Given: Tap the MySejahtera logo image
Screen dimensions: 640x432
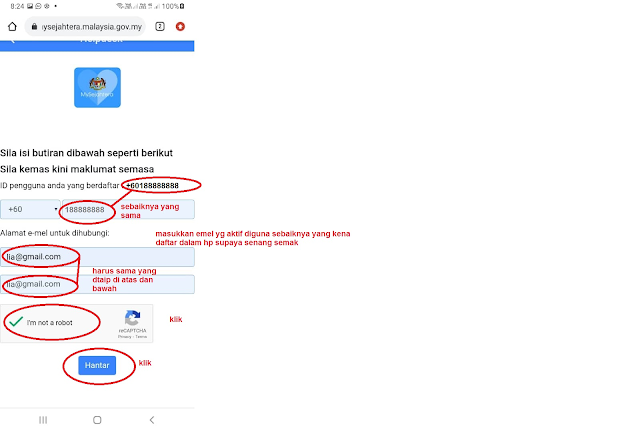Looking at the screenshot, I should pos(97,87).
